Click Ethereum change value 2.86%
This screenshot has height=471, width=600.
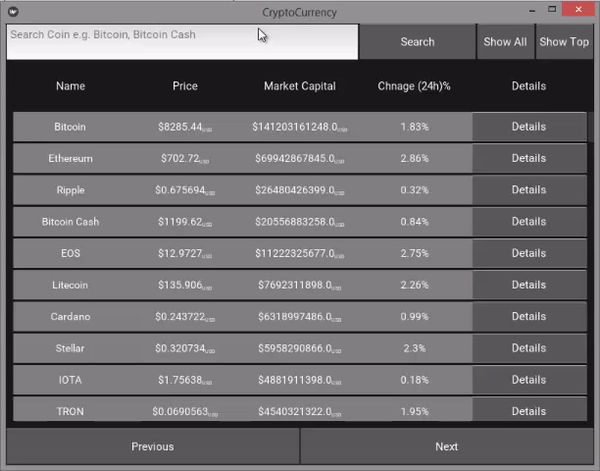tap(414, 158)
